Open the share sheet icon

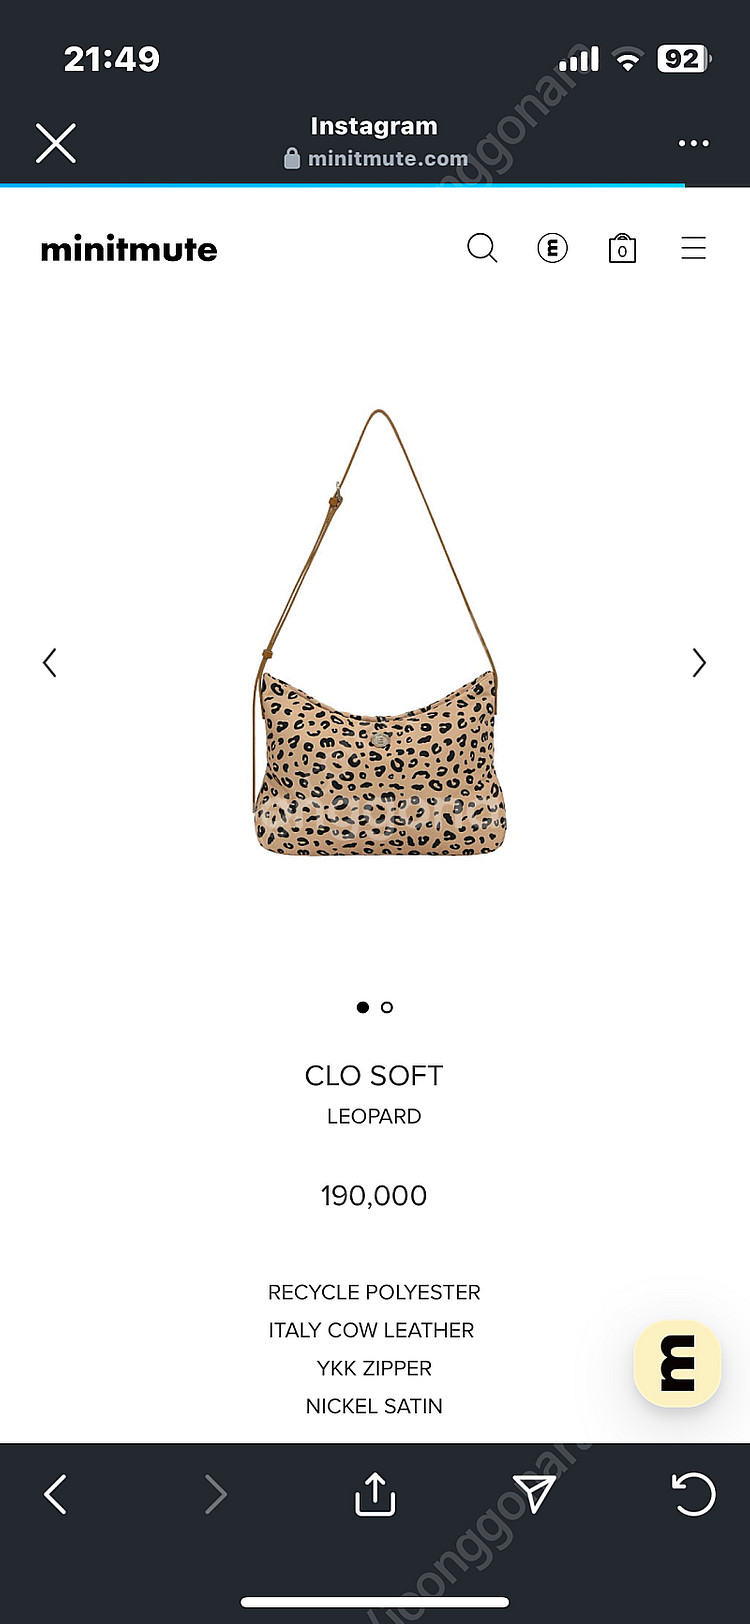[x=375, y=1494]
